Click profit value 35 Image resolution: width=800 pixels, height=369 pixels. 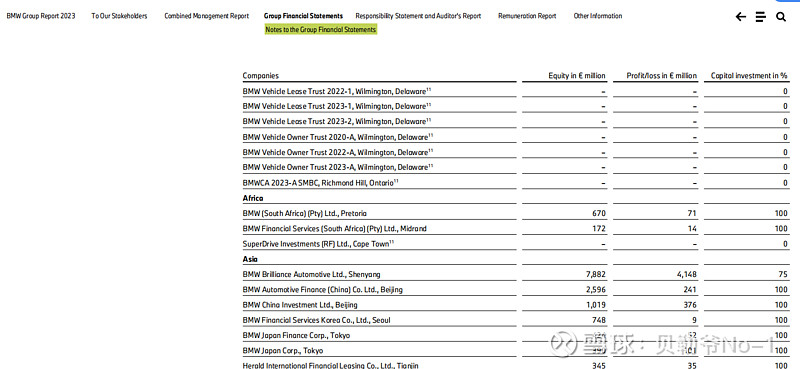692,365
